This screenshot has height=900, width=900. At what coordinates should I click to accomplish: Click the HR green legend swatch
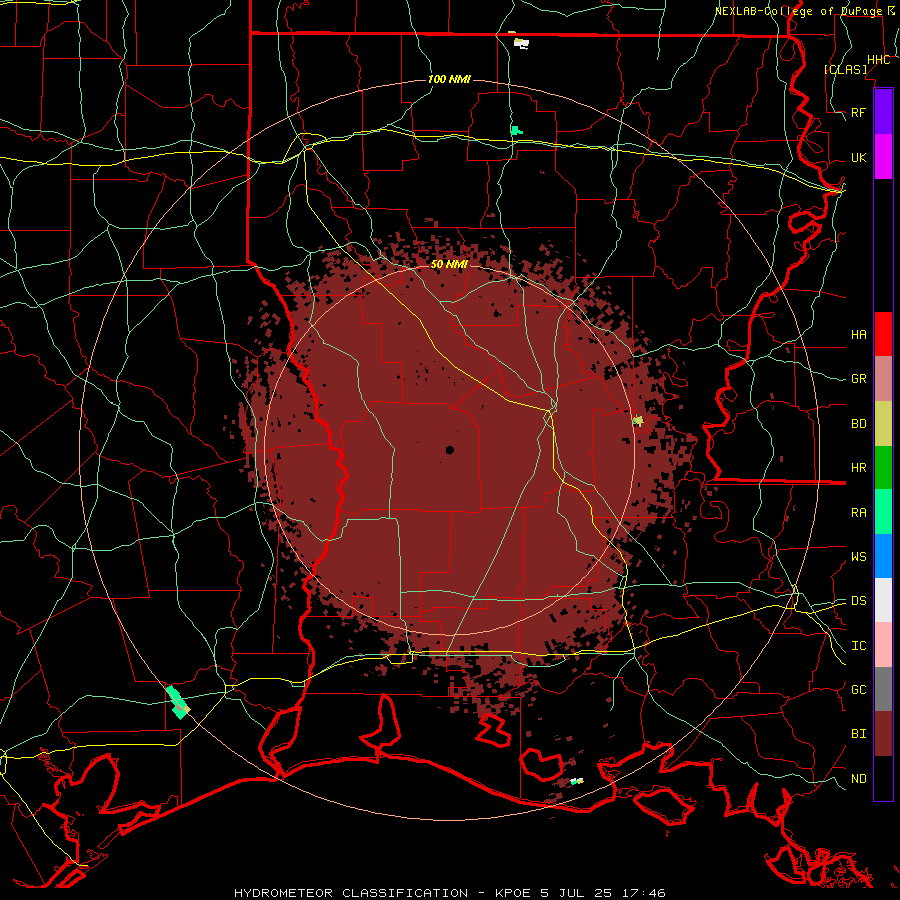coord(883,467)
